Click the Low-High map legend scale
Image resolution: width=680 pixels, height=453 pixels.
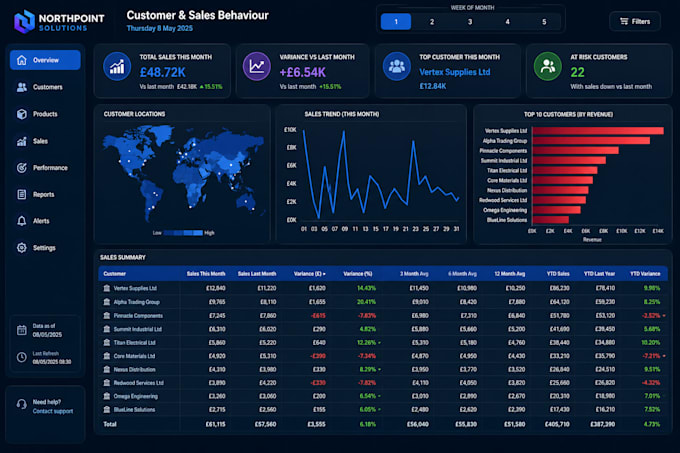click(x=183, y=233)
